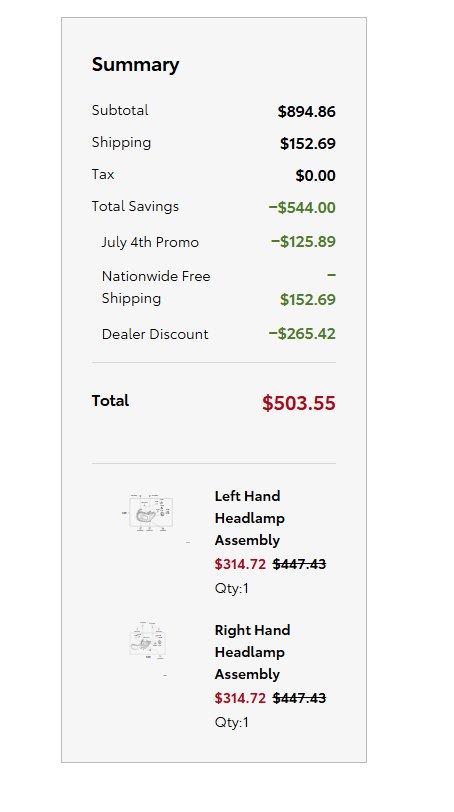
Task: Click the Qty:1 under Left Hand Headlamp
Action: (231, 588)
